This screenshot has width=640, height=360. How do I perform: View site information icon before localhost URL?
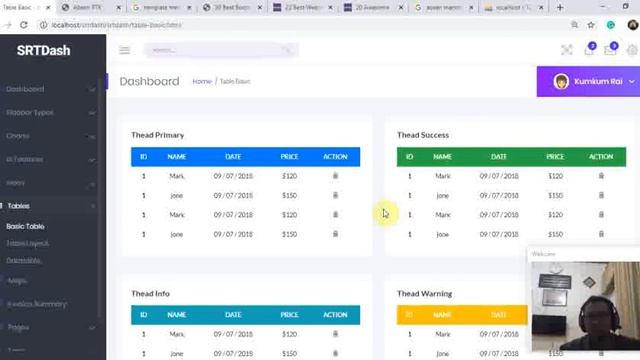pos(43,25)
